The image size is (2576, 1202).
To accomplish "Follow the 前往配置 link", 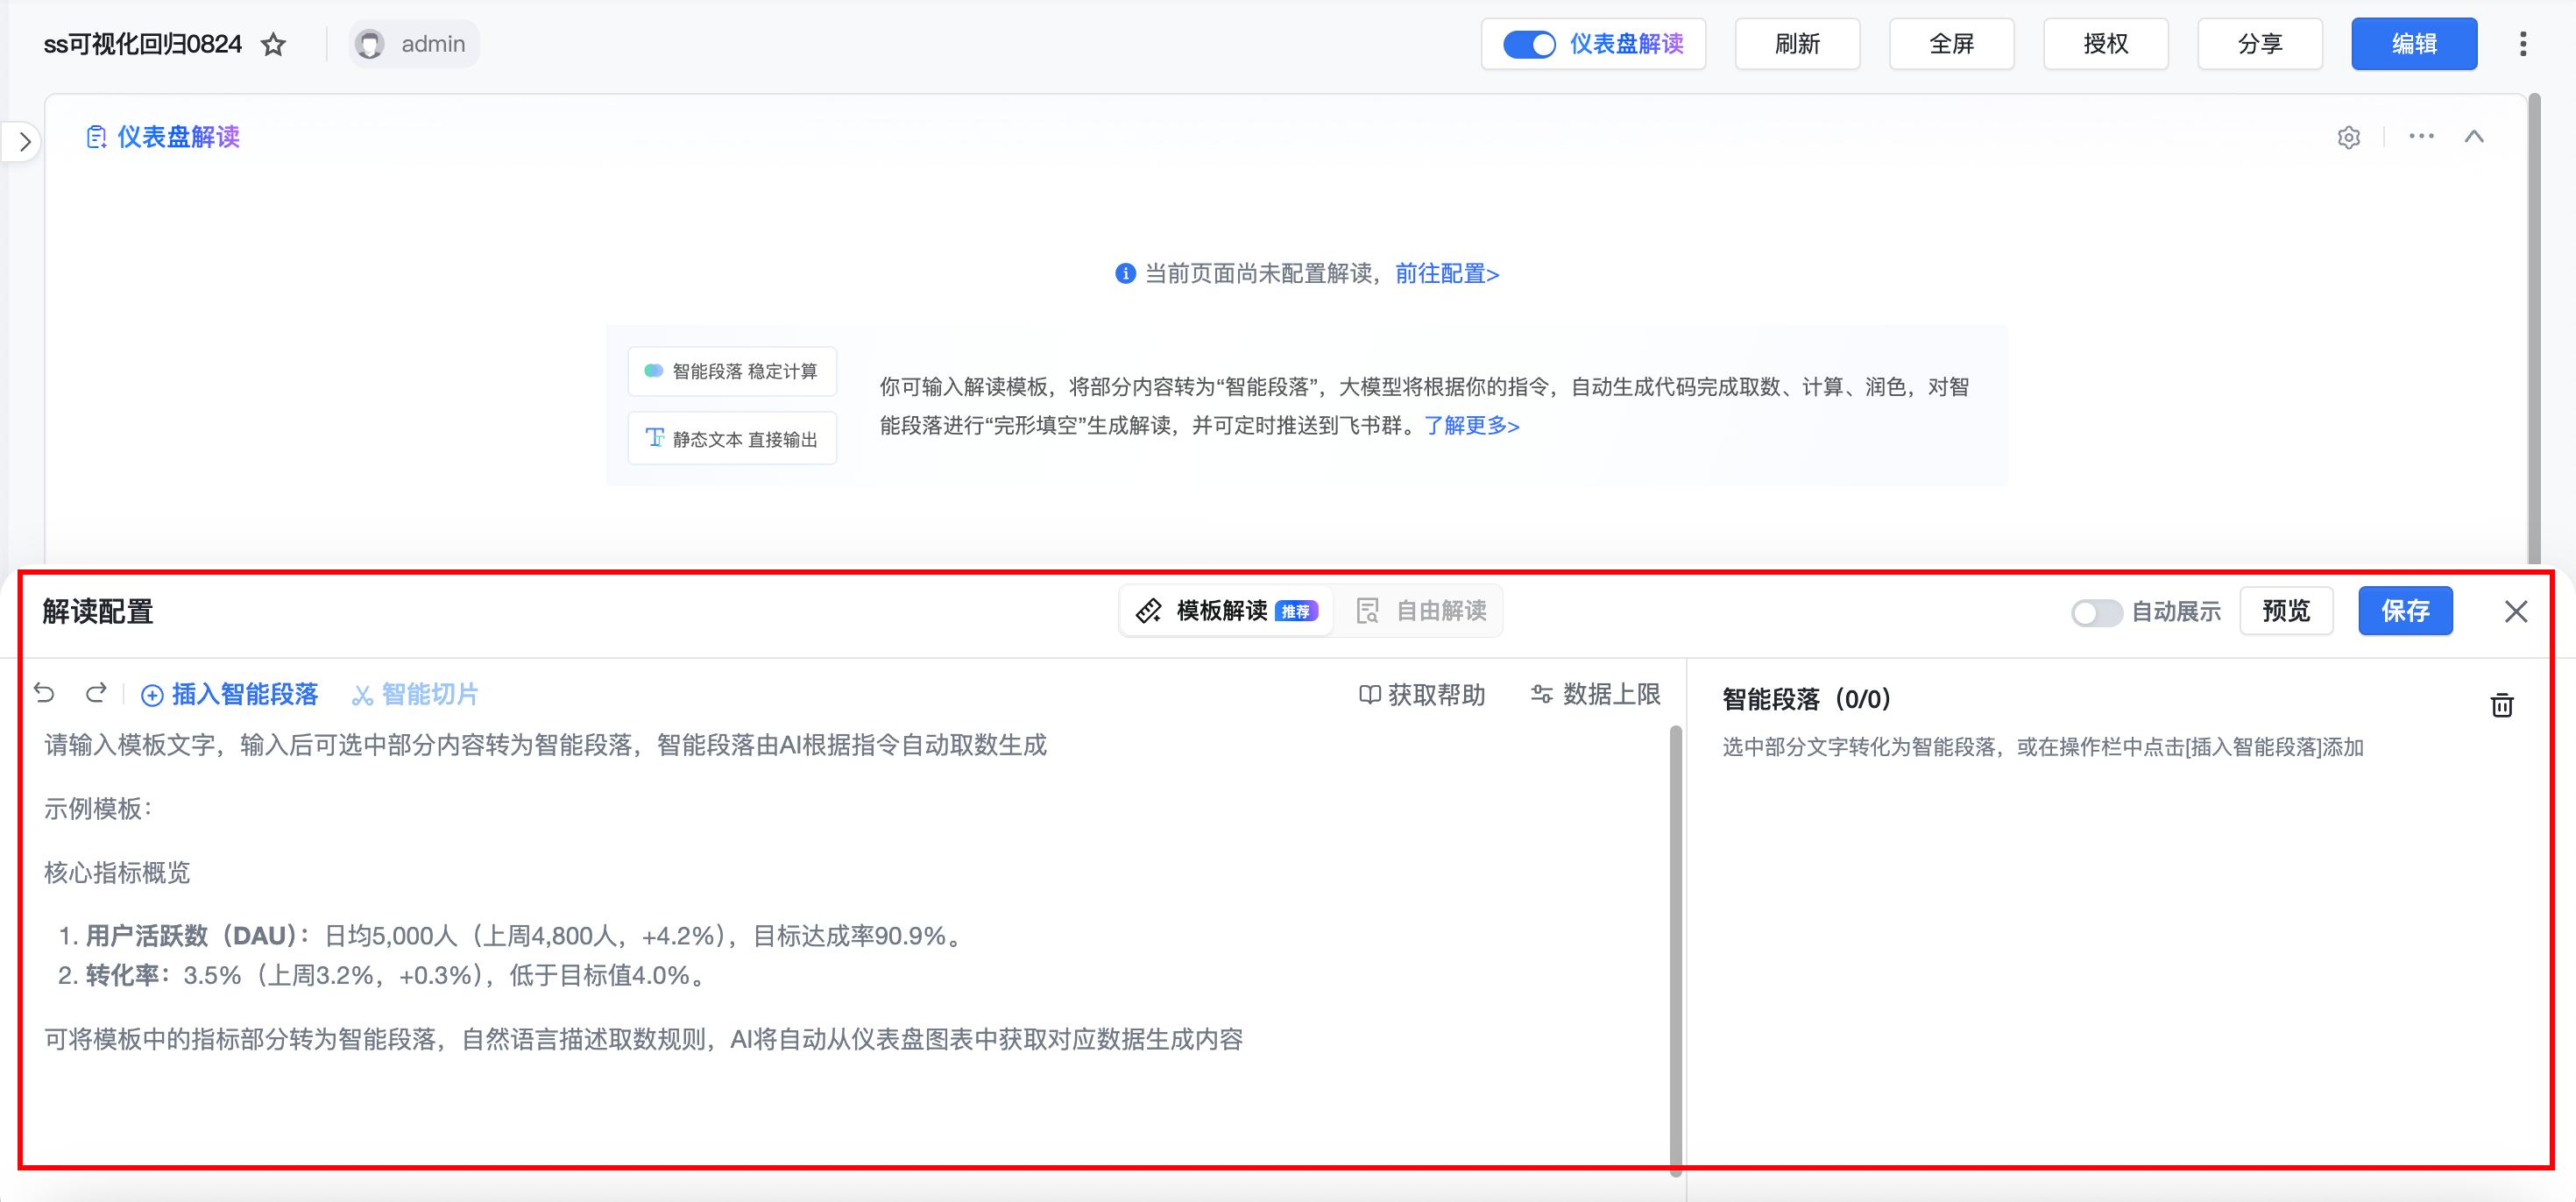I will [x=1446, y=273].
